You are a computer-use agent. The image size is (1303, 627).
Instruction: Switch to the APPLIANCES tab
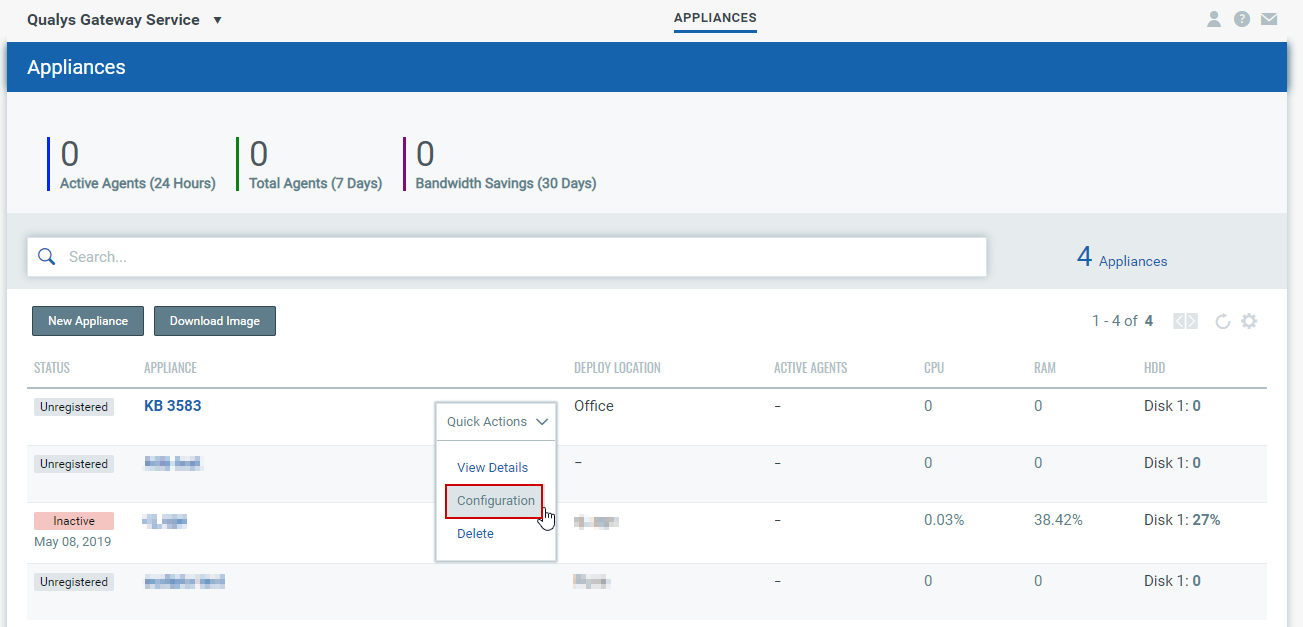[x=714, y=18]
